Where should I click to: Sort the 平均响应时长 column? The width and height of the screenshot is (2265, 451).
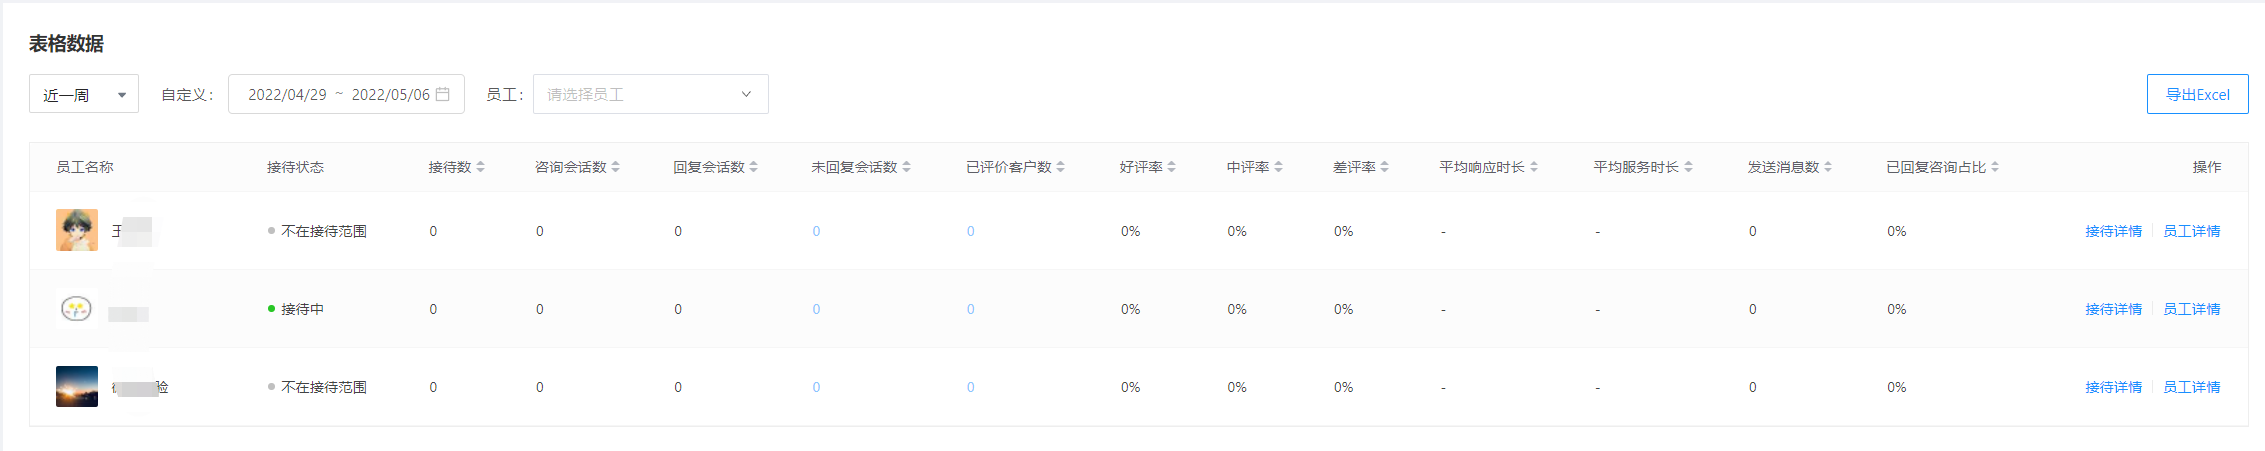1534,167
